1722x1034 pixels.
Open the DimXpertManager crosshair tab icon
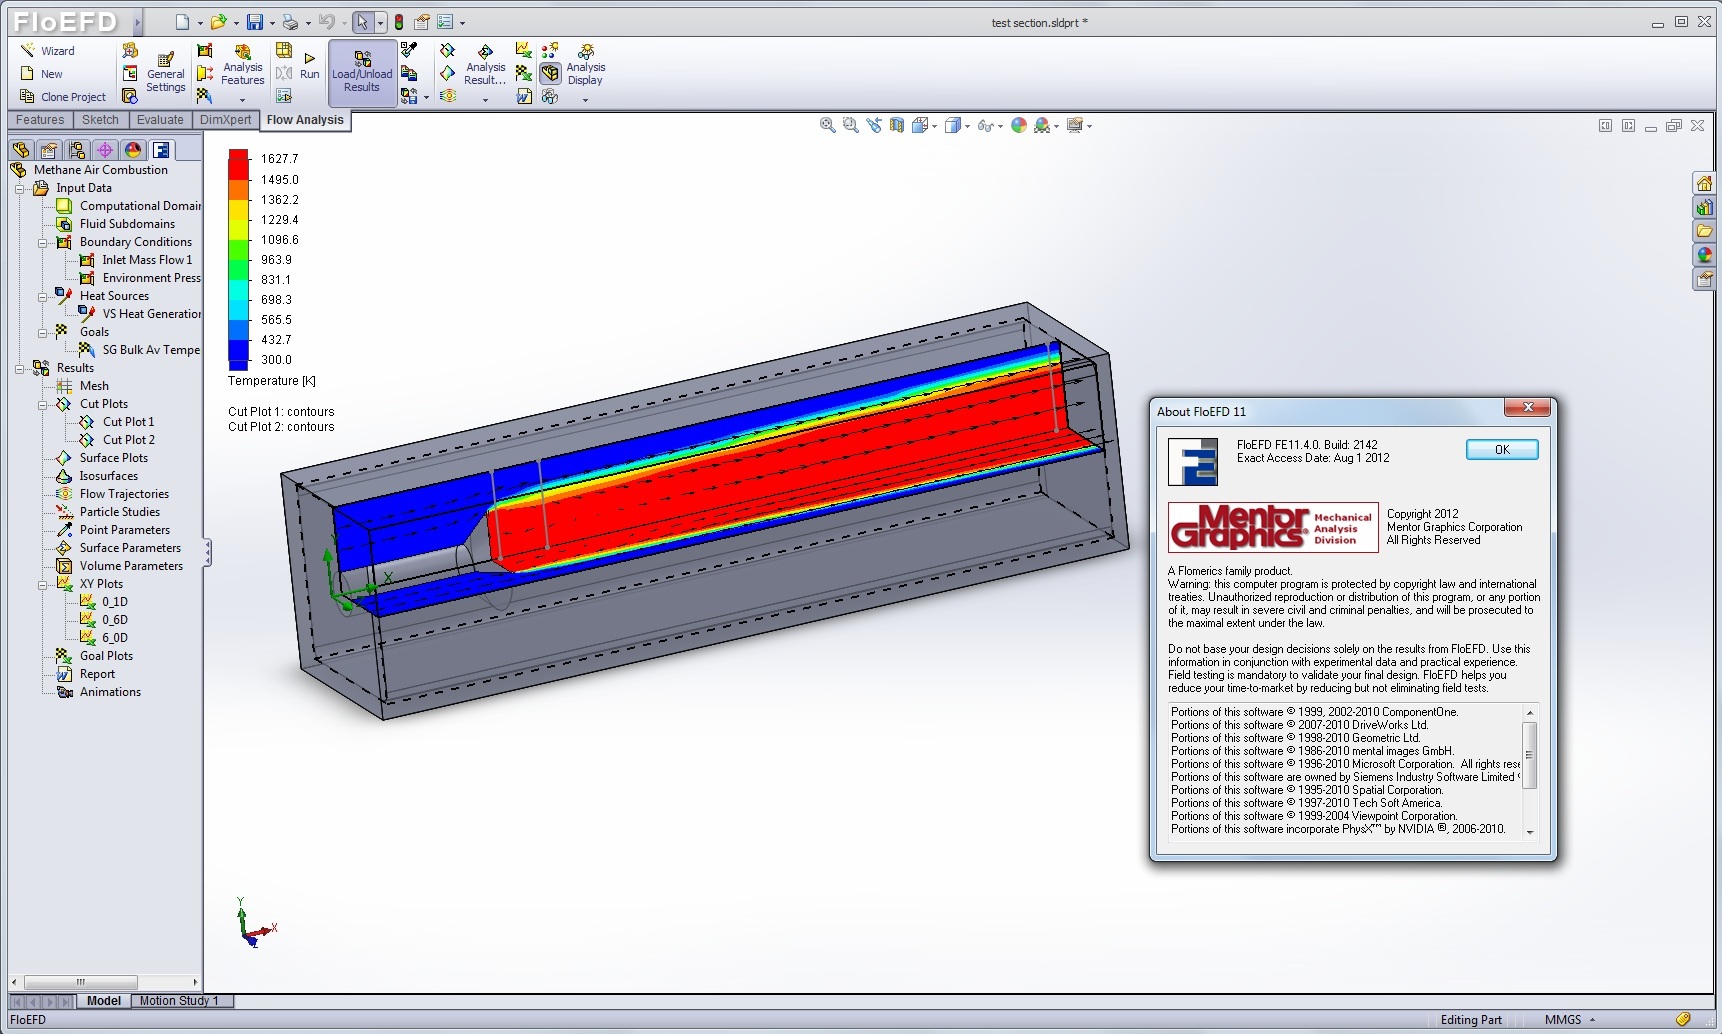click(x=105, y=150)
